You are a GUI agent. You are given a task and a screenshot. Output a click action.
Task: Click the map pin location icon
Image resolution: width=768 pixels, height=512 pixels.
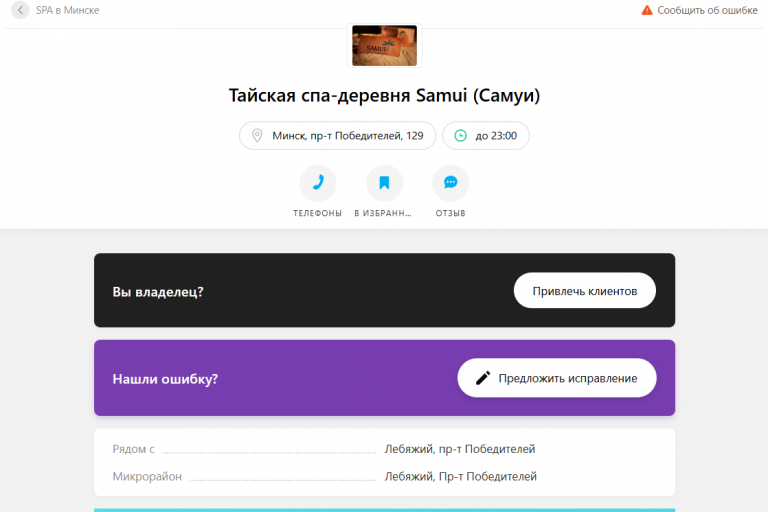[257, 136]
